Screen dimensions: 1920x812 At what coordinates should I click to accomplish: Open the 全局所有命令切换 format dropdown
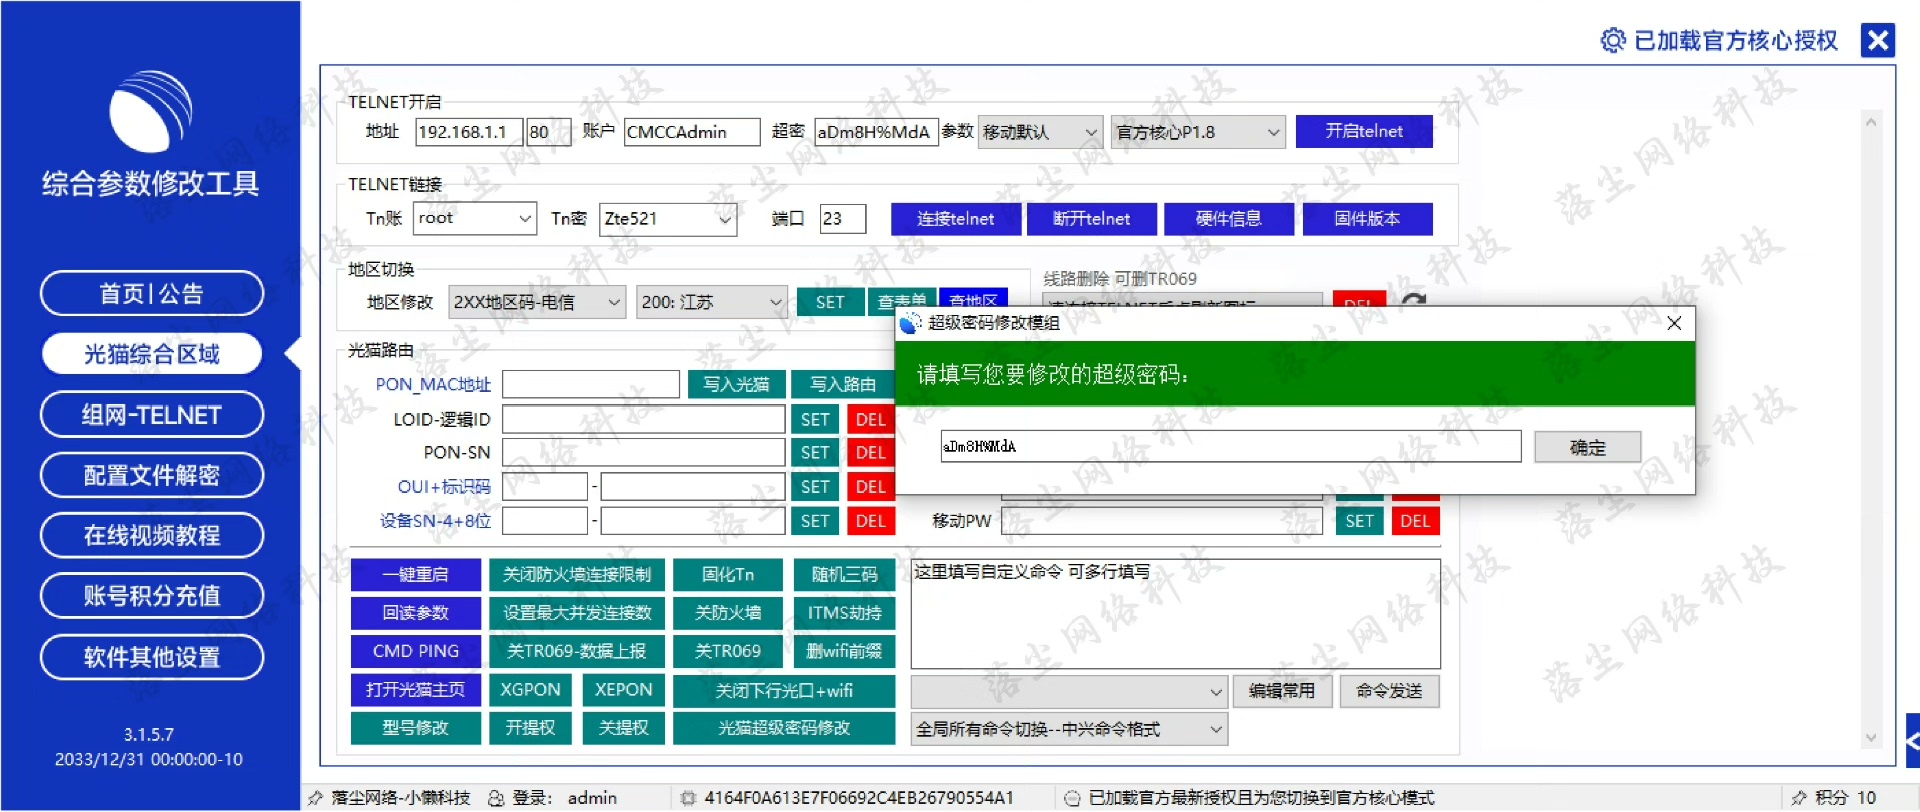[1216, 729]
